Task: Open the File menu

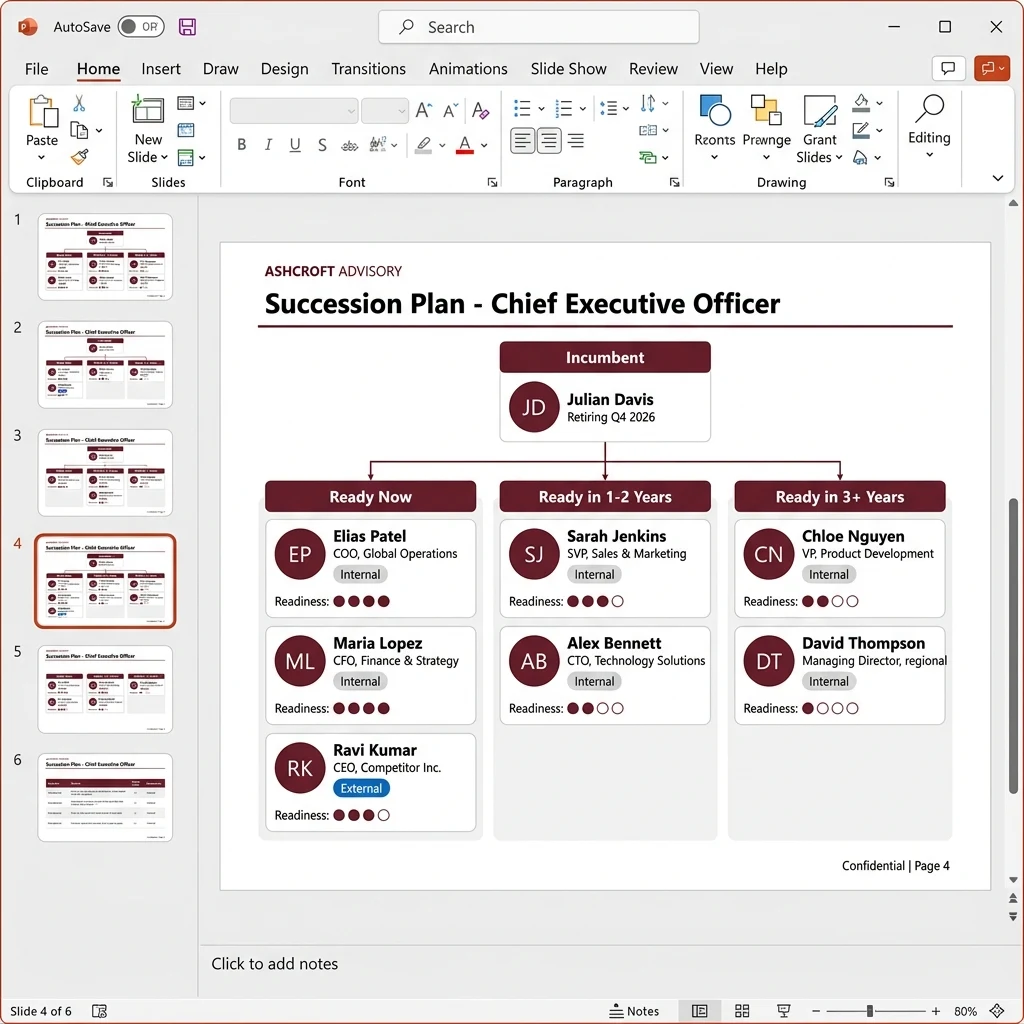Action: (37, 69)
